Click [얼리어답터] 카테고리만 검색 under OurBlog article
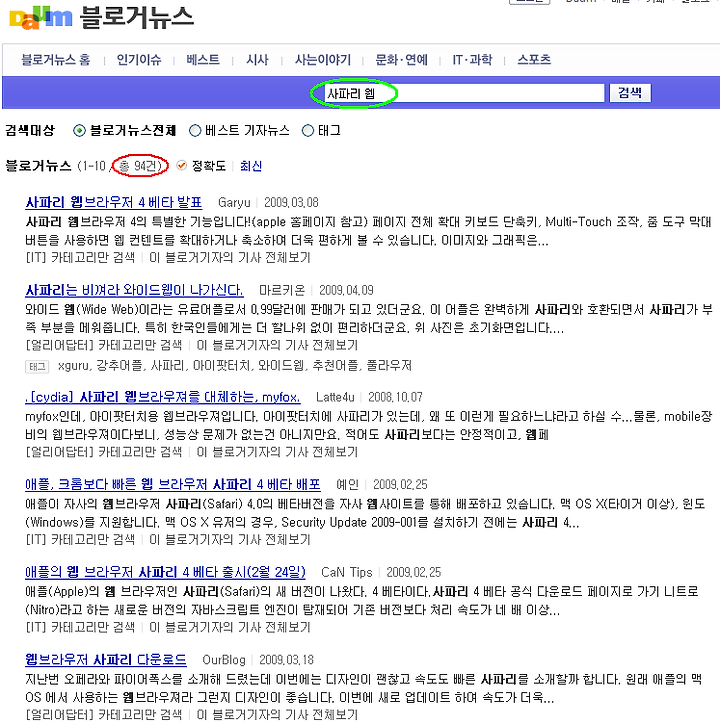Screen dimensions: 720x724 (x=104, y=715)
